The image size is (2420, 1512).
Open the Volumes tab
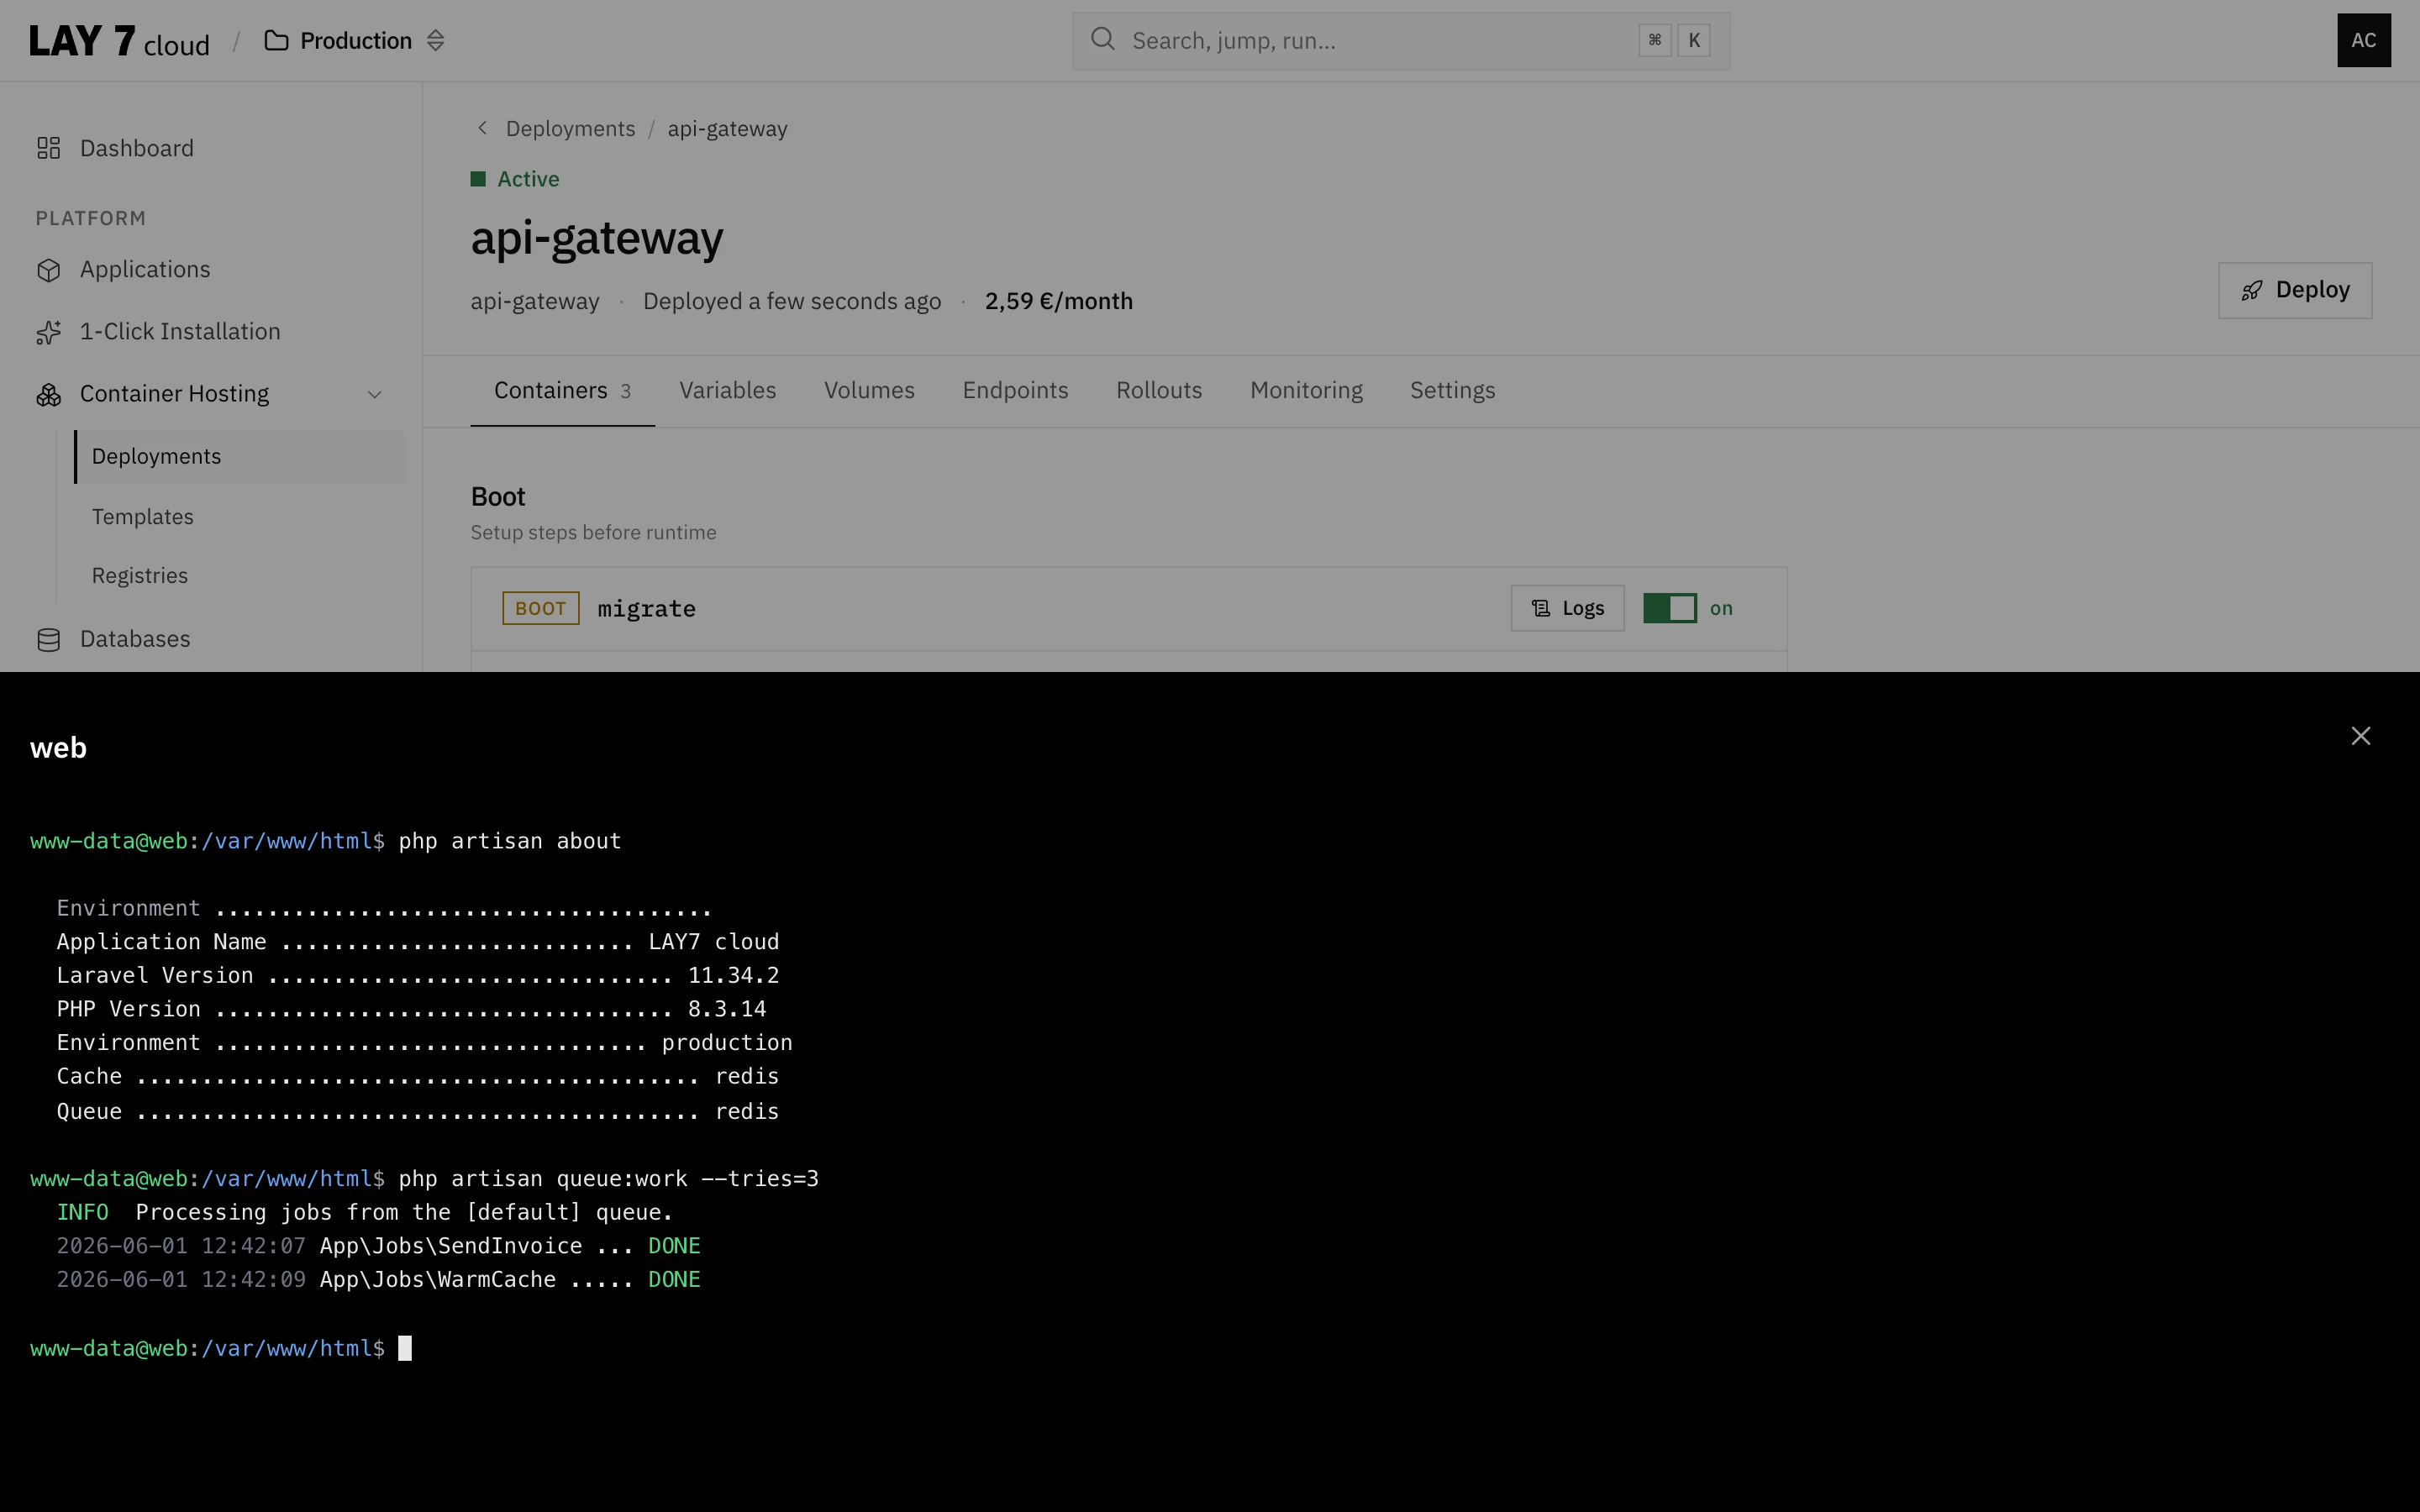coord(869,390)
